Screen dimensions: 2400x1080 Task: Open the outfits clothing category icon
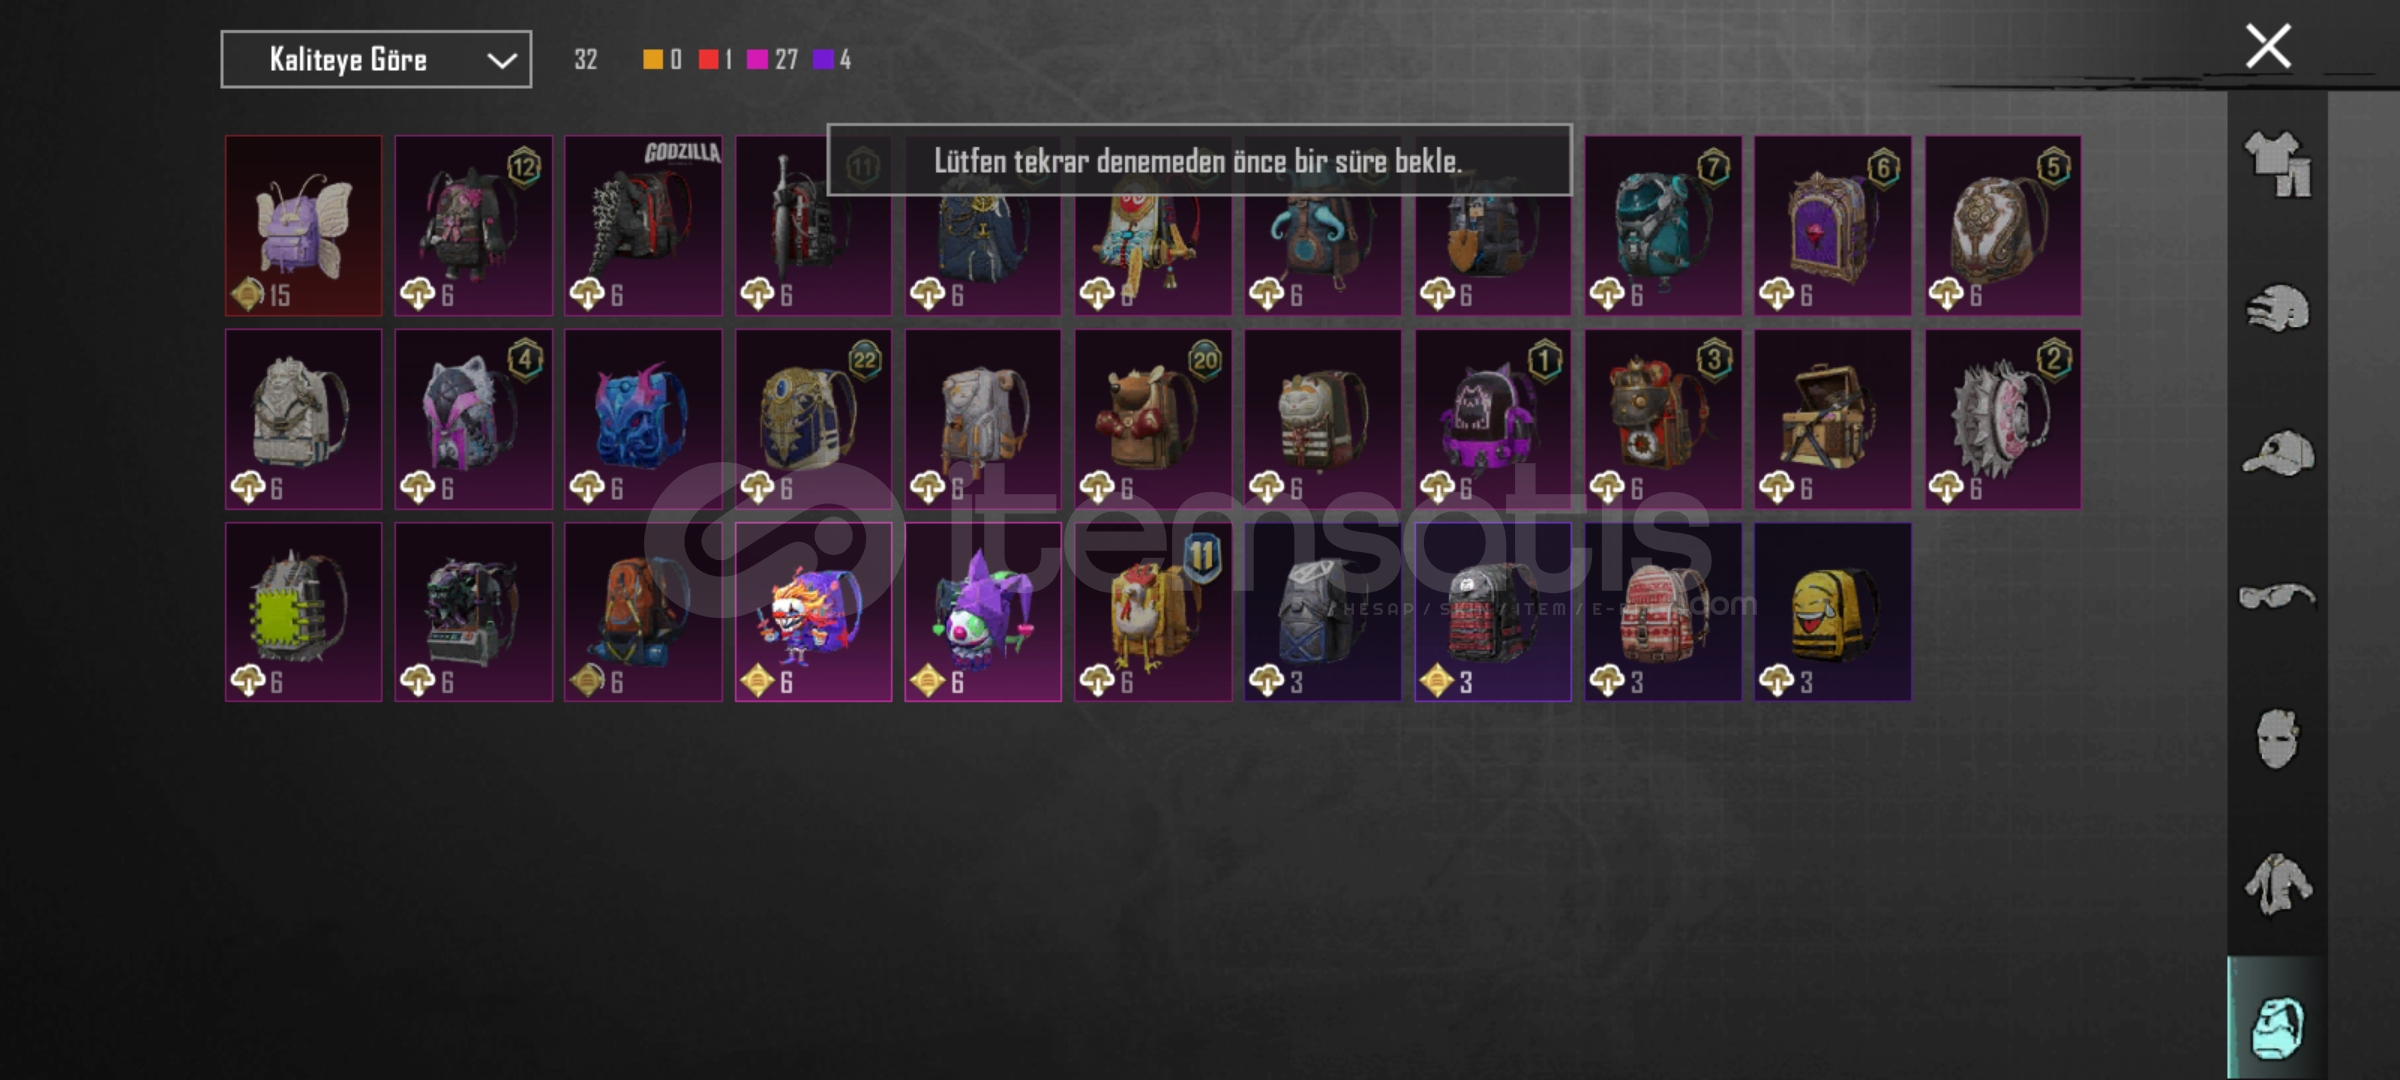(x=2277, y=164)
